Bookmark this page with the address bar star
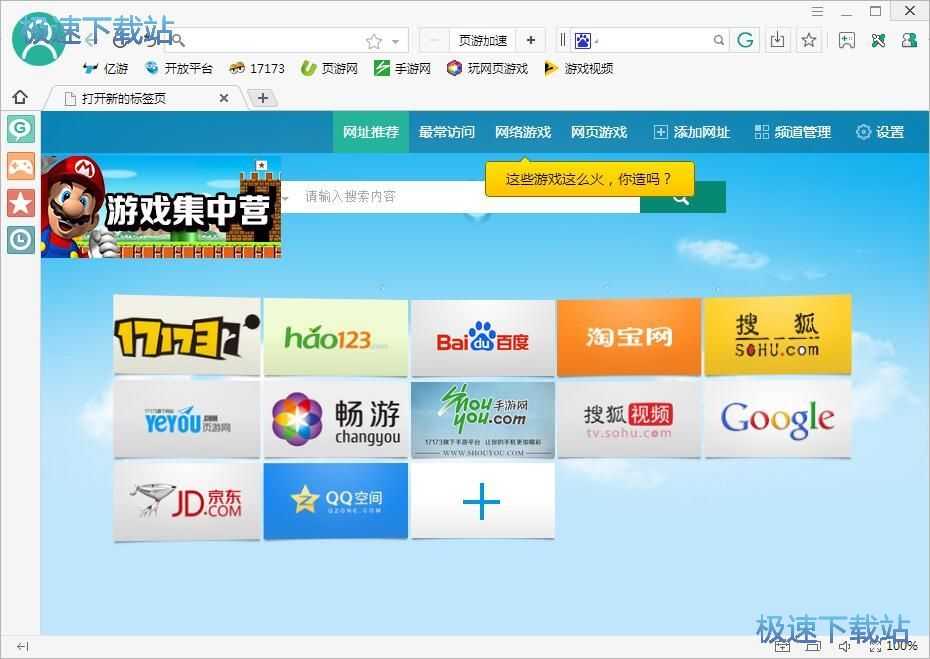Viewport: 930px width, 659px height. (374, 41)
